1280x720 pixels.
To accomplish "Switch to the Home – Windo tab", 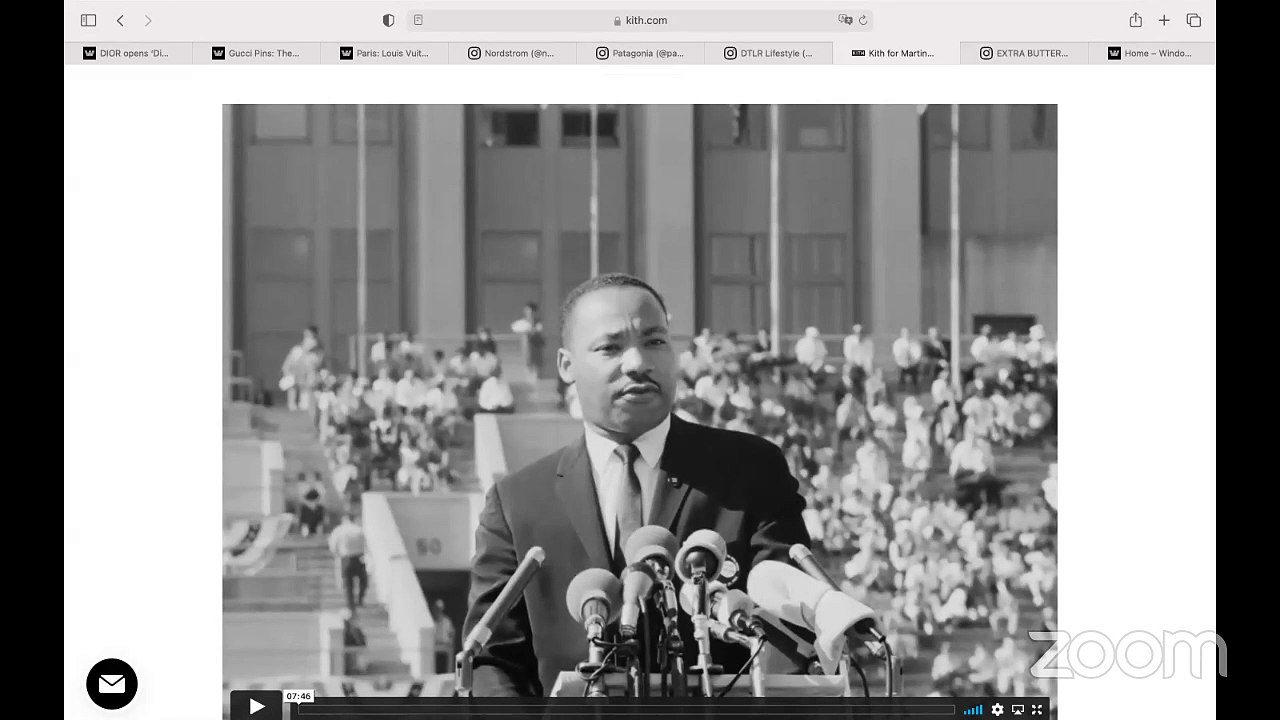I will (1152, 53).
